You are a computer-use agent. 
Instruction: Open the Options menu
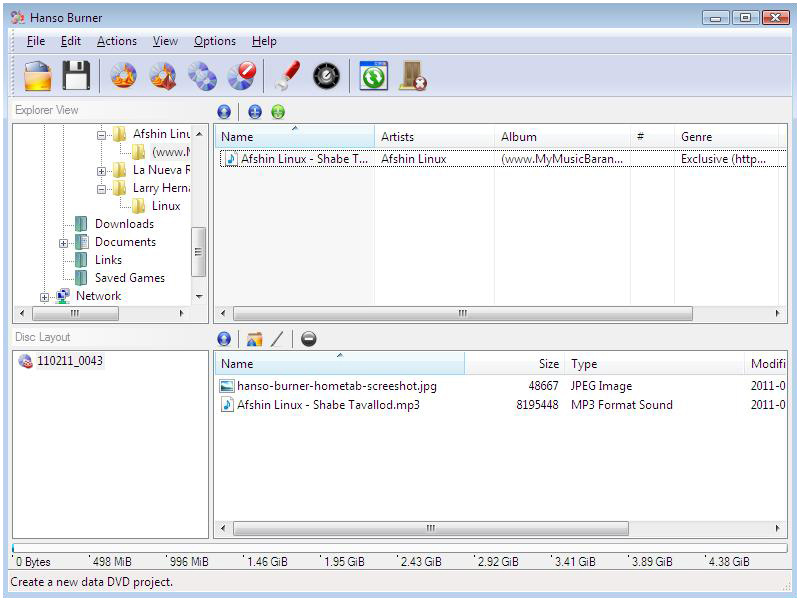tap(215, 41)
